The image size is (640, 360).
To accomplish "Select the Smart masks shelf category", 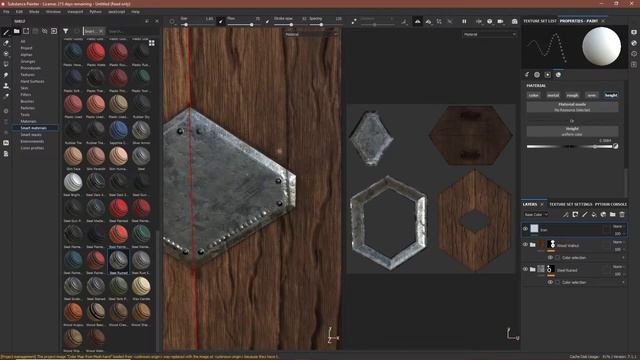I will [31, 135].
